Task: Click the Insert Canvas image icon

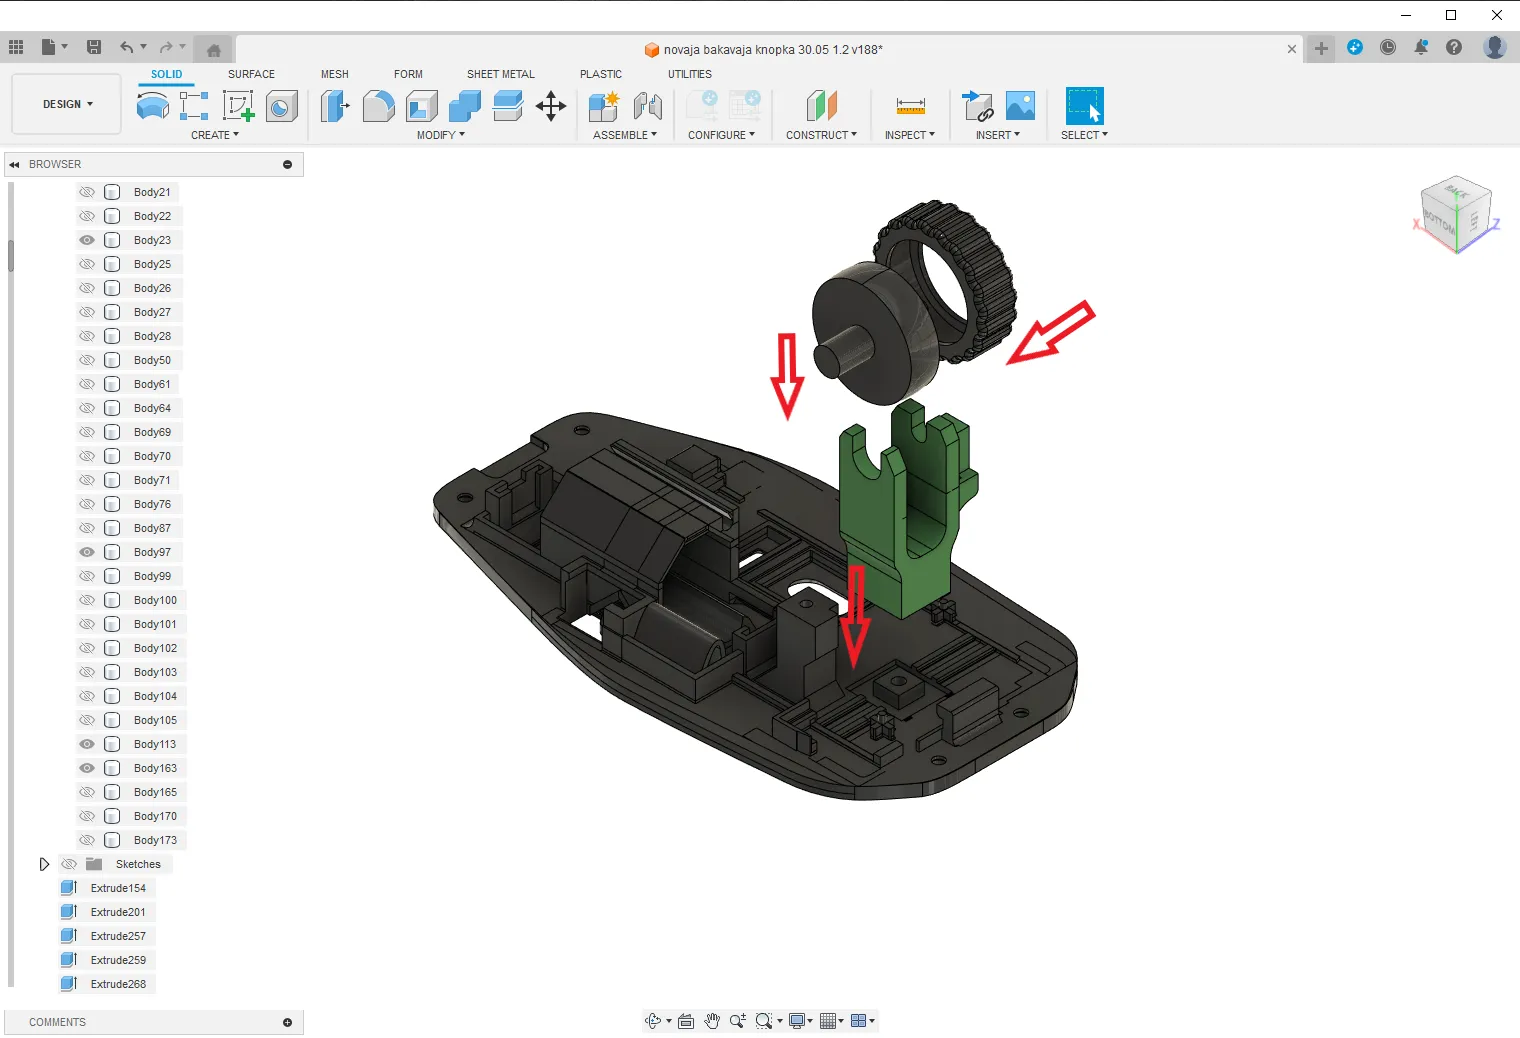Action: point(1020,105)
